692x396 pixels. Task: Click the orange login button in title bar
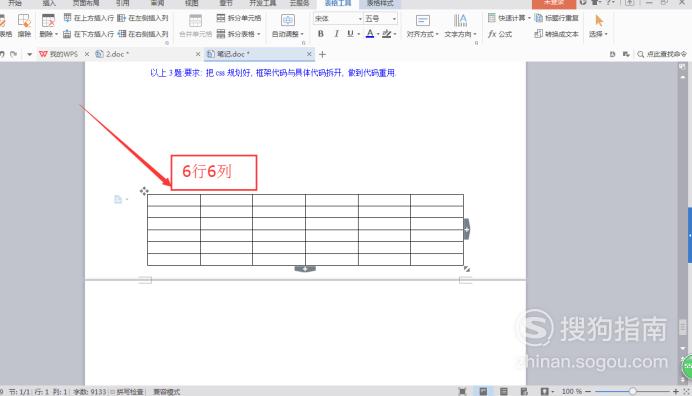click(x=554, y=4)
